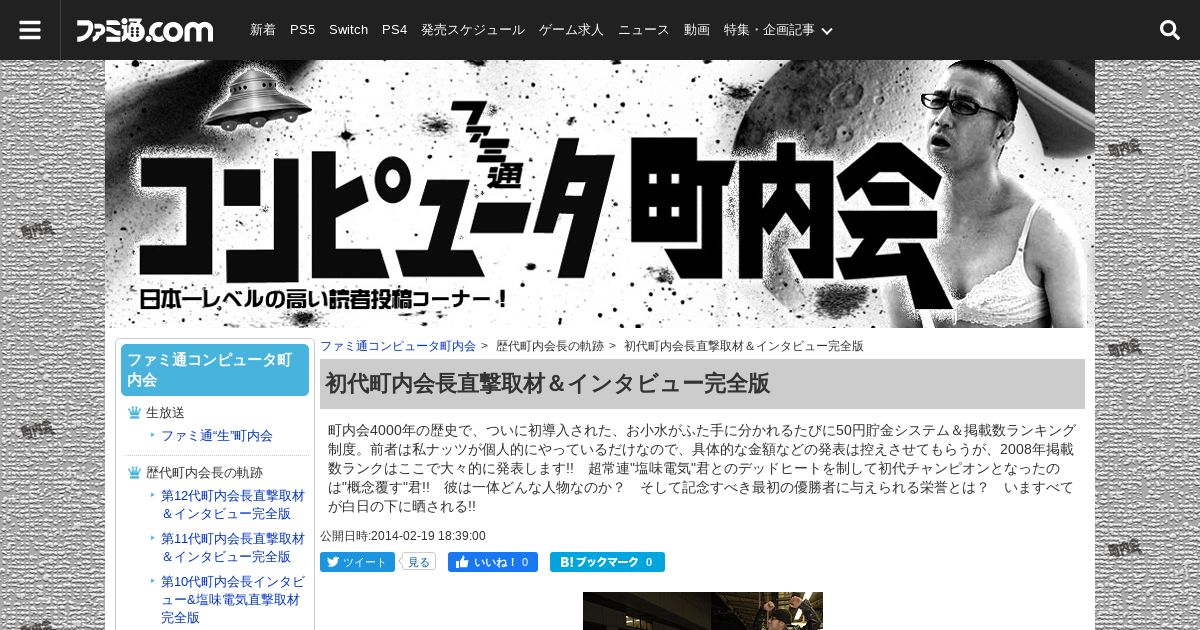The height and width of the screenshot is (630, 1200).
Task: Click the Hatena B! ブックマーク button
Action: pyautogui.click(x=607, y=562)
